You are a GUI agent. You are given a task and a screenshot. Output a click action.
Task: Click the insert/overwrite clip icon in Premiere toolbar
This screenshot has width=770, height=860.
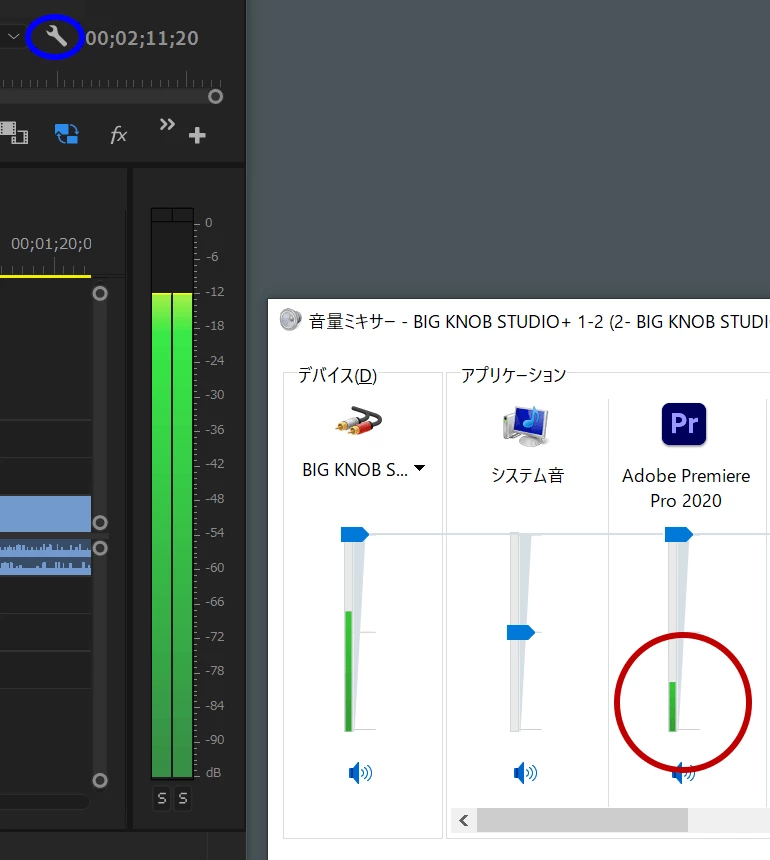click(x=14, y=133)
